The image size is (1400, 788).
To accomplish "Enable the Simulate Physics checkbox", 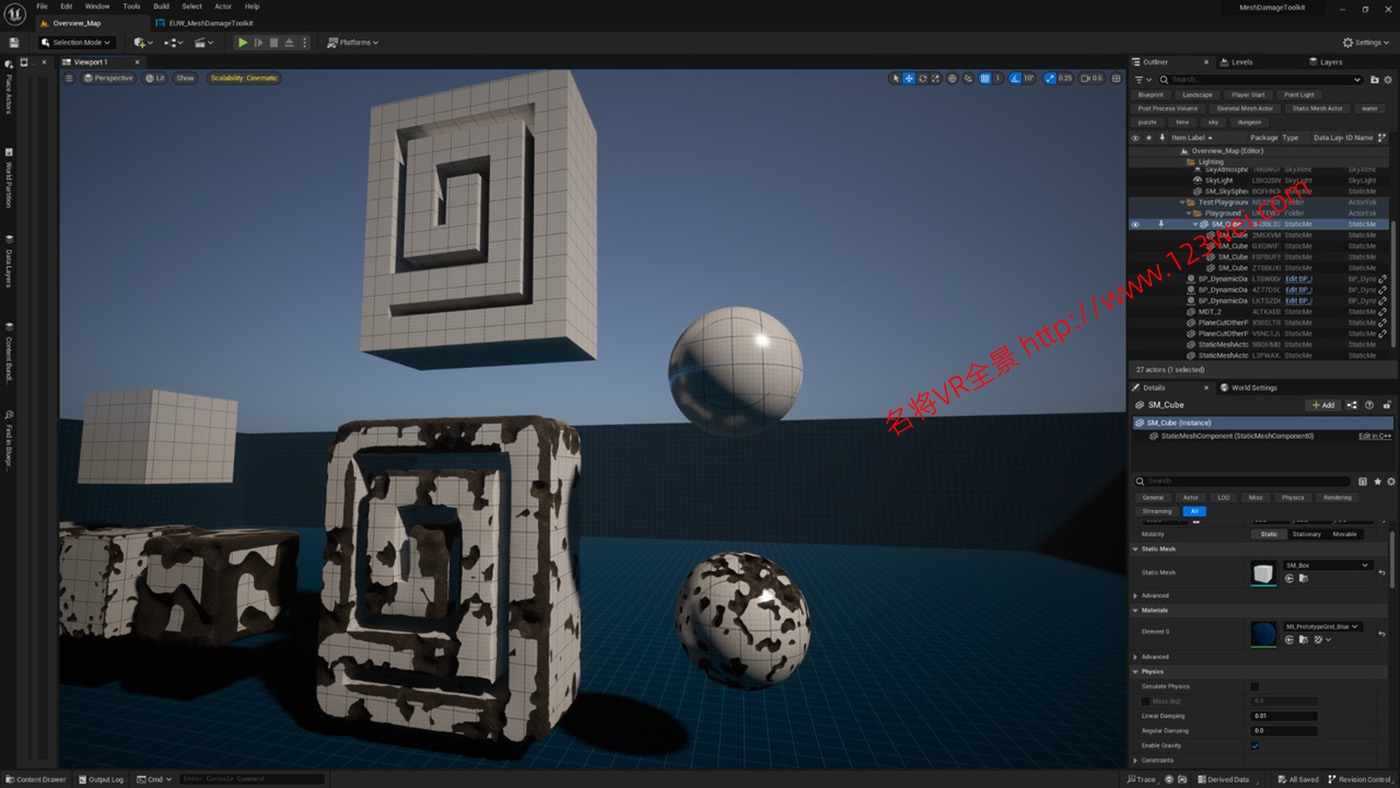I will (x=1255, y=687).
